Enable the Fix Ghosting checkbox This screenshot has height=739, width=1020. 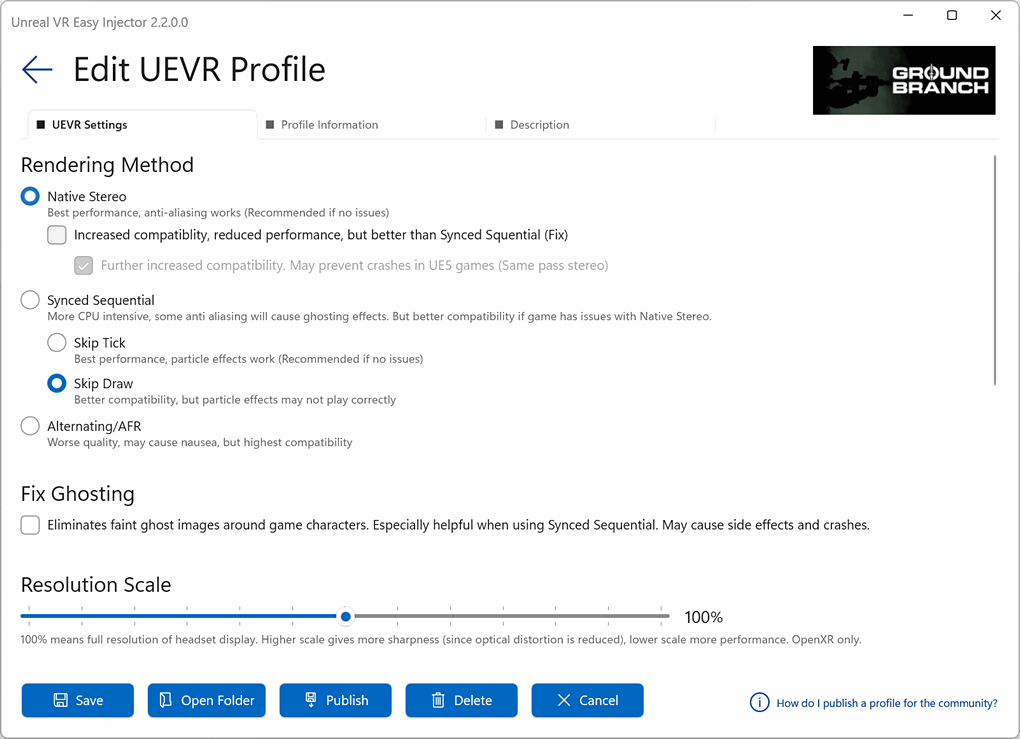pos(29,524)
